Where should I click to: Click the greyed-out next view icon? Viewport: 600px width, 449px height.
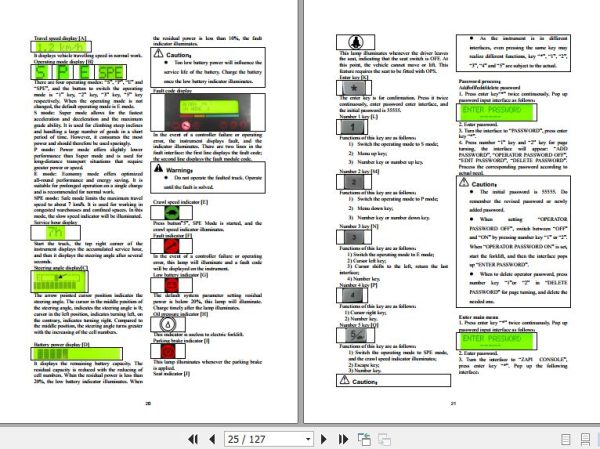(x=384, y=439)
